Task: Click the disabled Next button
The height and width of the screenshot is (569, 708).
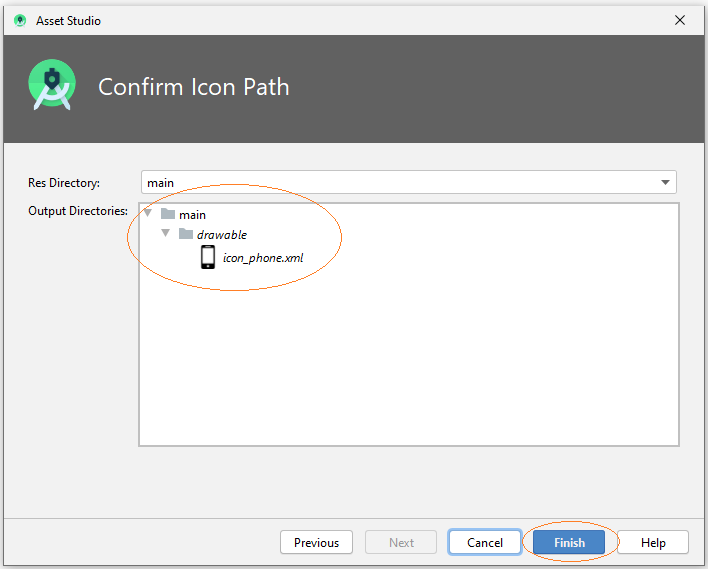Action: [401, 542]
